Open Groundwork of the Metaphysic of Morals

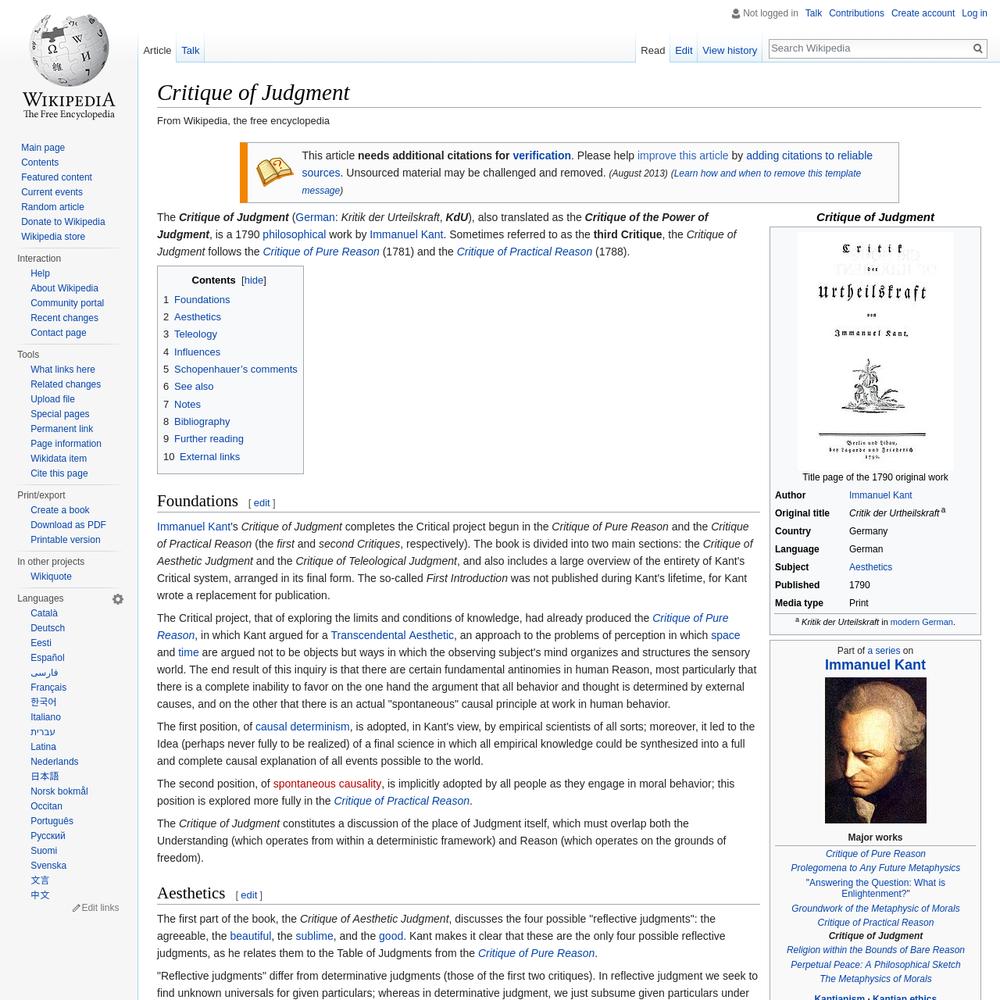[x=875, y=909]
